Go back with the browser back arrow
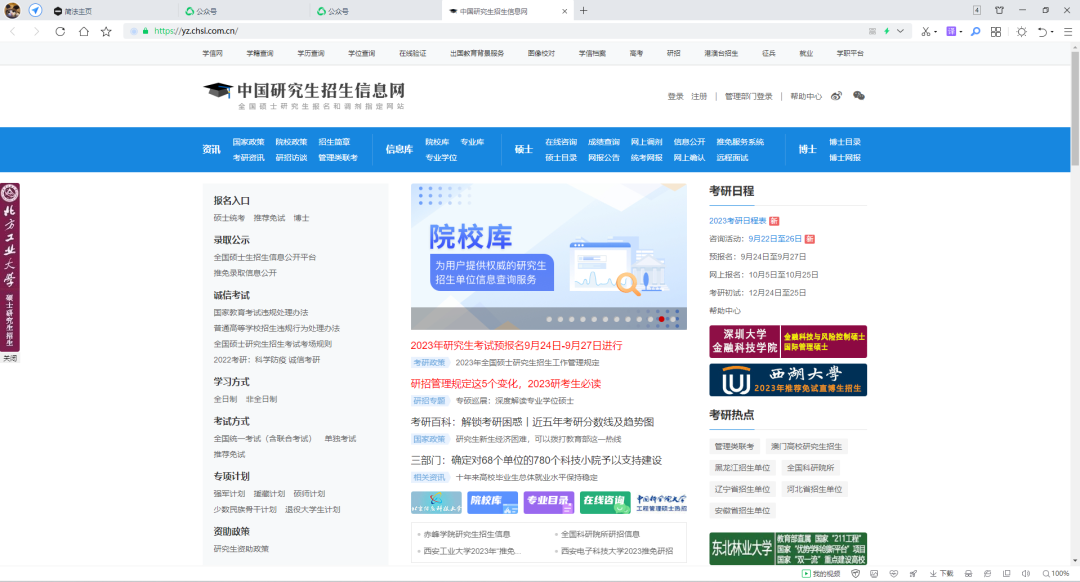 [x=13, y=31]
